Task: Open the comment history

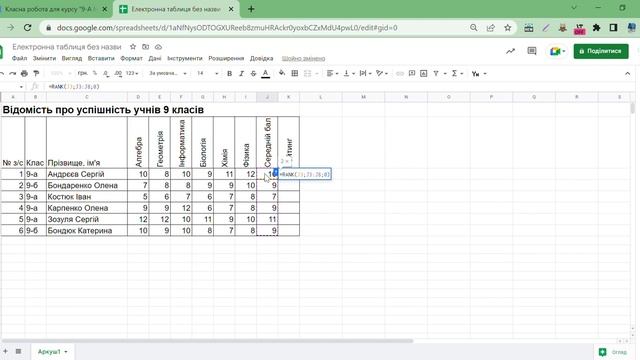Action: 532,51
